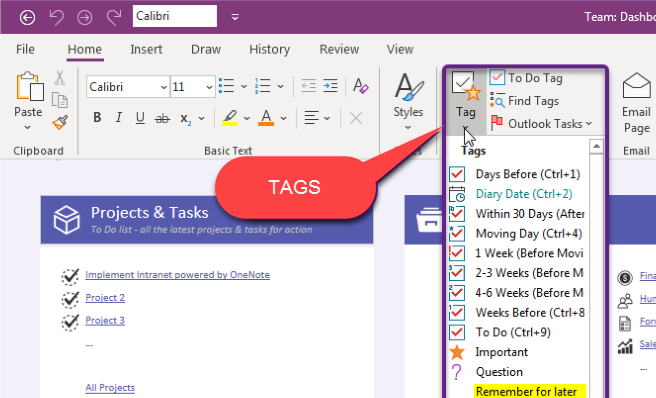Viewport: 656px width, 398px height.
Task: Expand the numbering style arrow
Action: pos(280,87)
